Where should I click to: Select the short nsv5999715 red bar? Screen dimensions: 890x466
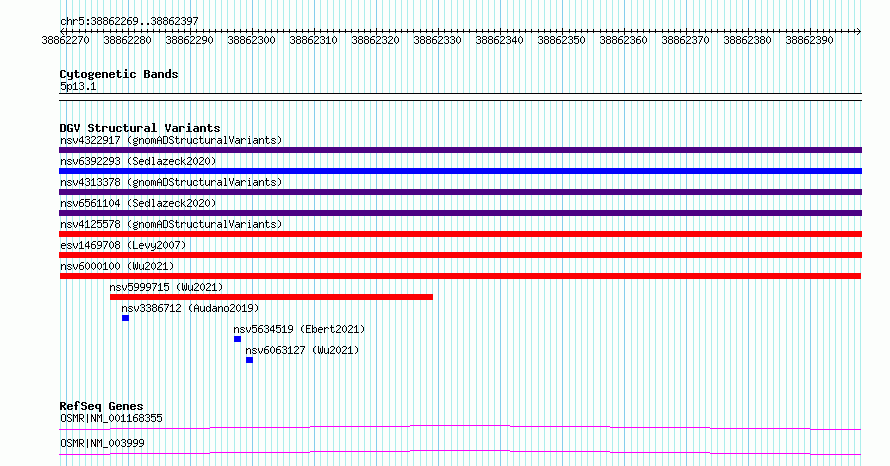pyautogui.click(x=271, y=297)
